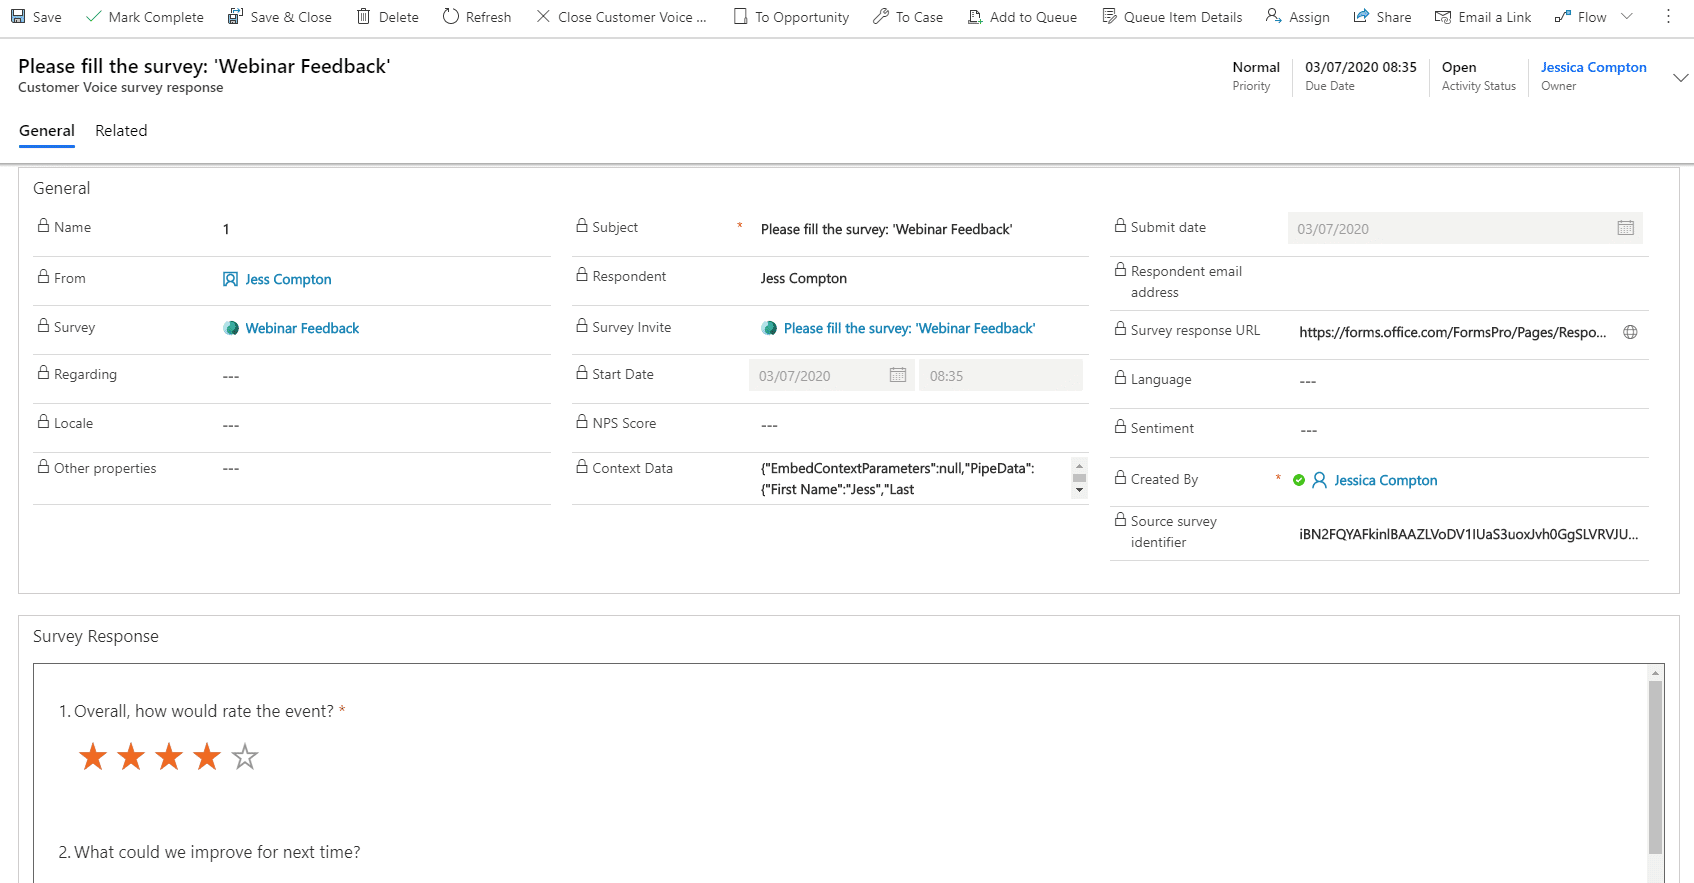Click the Share icon in command bar

[x=1361, y=17]
